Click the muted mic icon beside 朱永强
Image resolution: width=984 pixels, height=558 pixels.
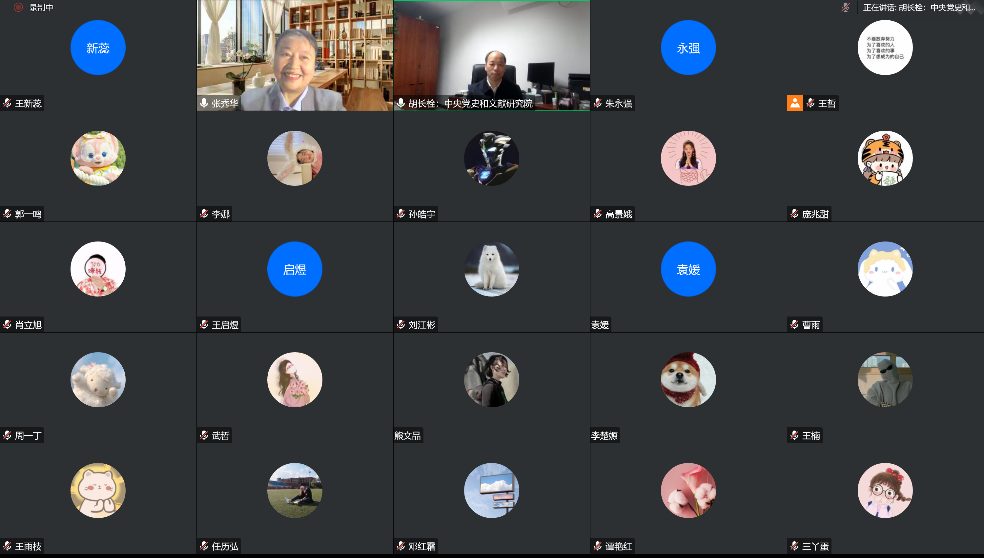(598, 103)
